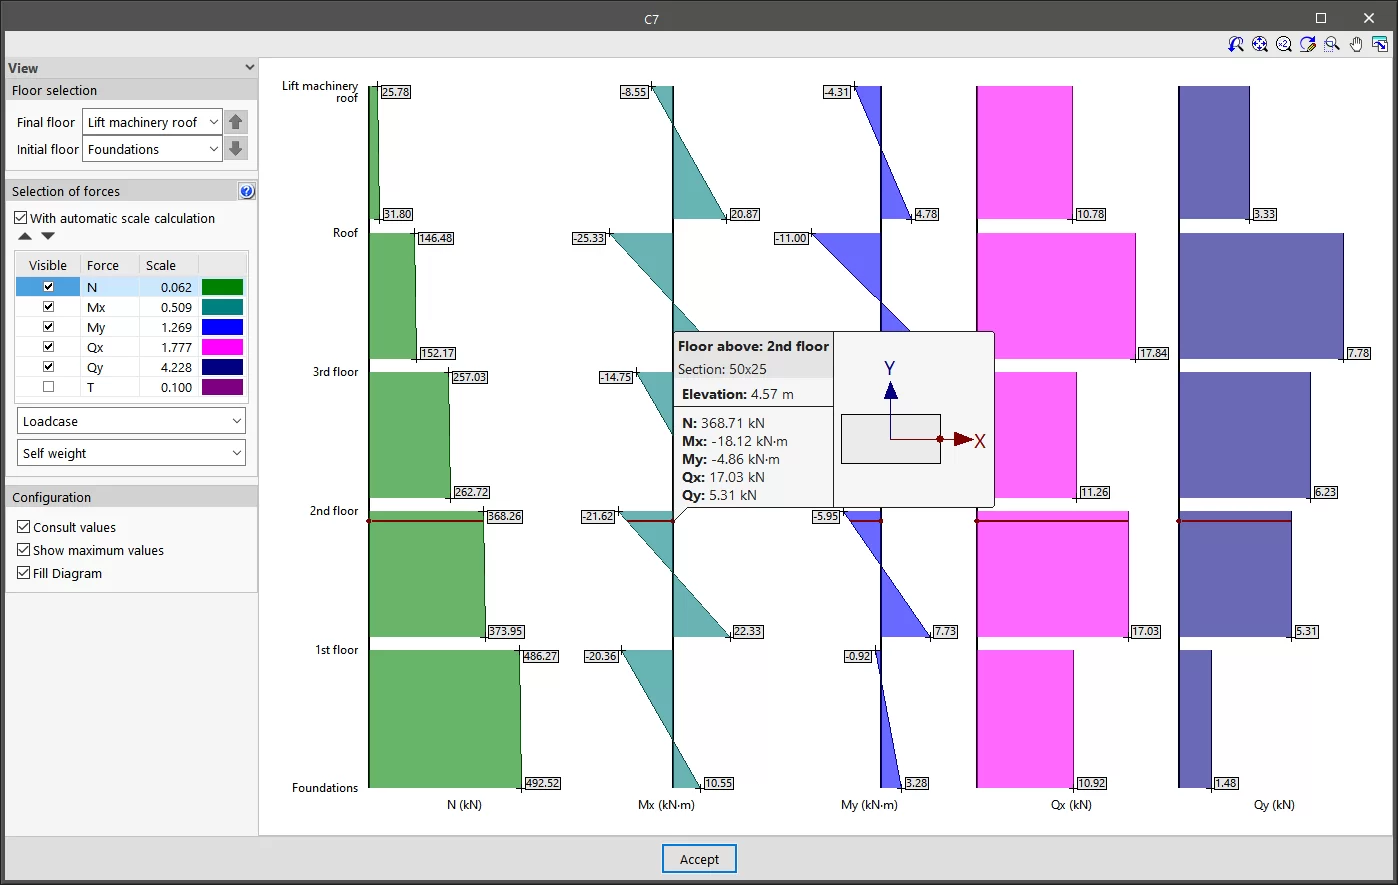Screen dimensions: 1398x885
Task: Move final floor up with arrow button
Action: coord(236,122)
